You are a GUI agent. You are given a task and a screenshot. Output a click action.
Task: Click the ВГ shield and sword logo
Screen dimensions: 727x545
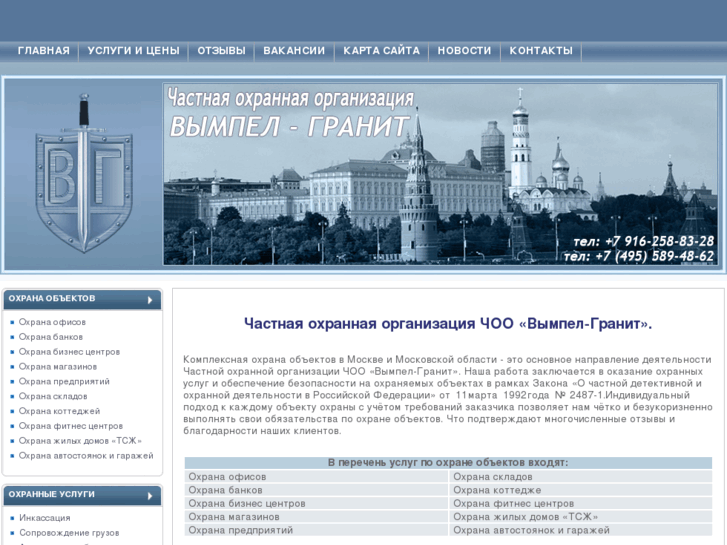coord(84,174)
